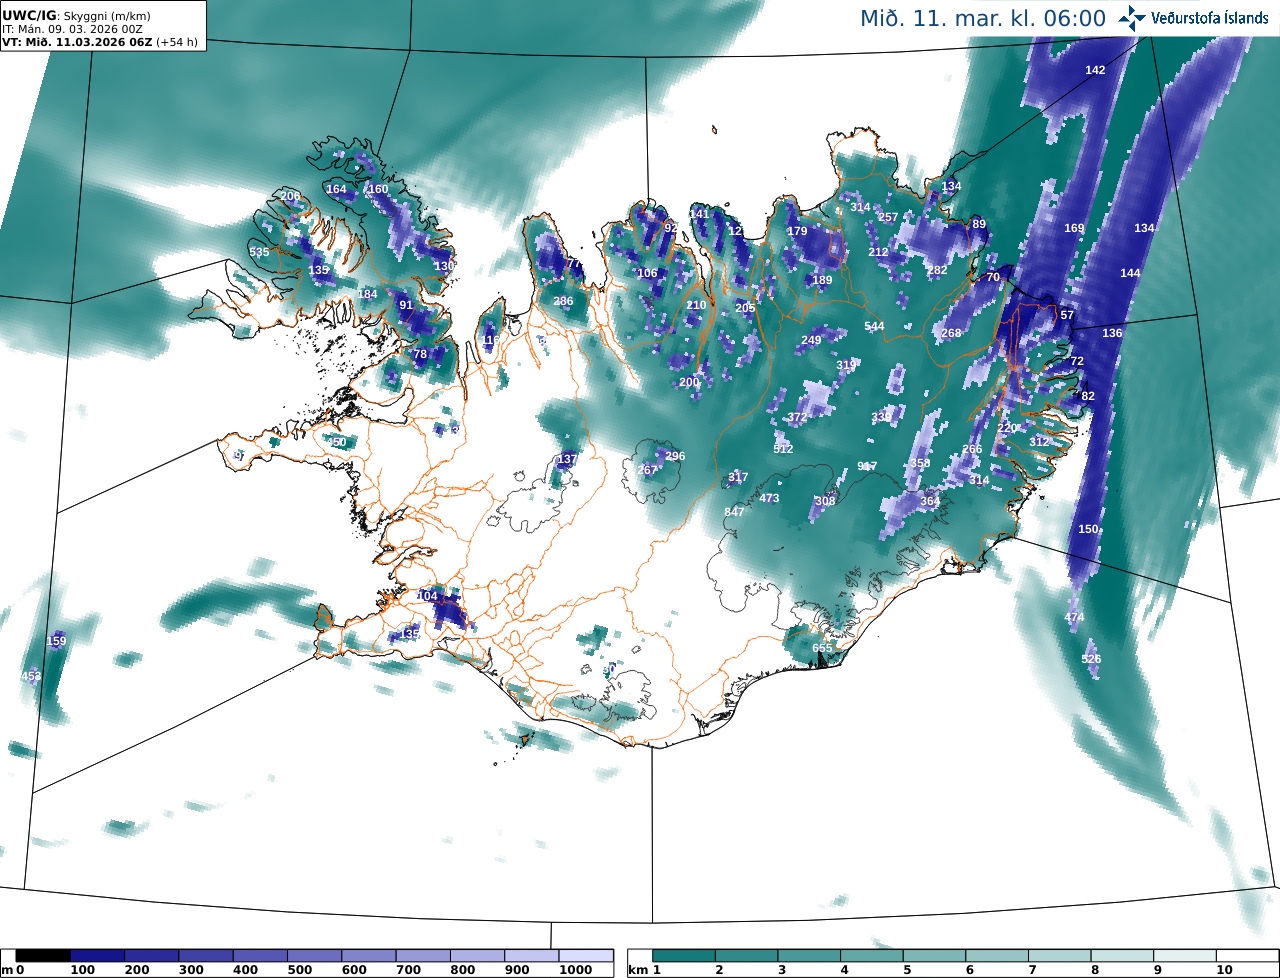The height and width of the screenshot is (978, 1280).
Task: Click the Veðurstofa Íslands name text
Action: point(1210,18)
